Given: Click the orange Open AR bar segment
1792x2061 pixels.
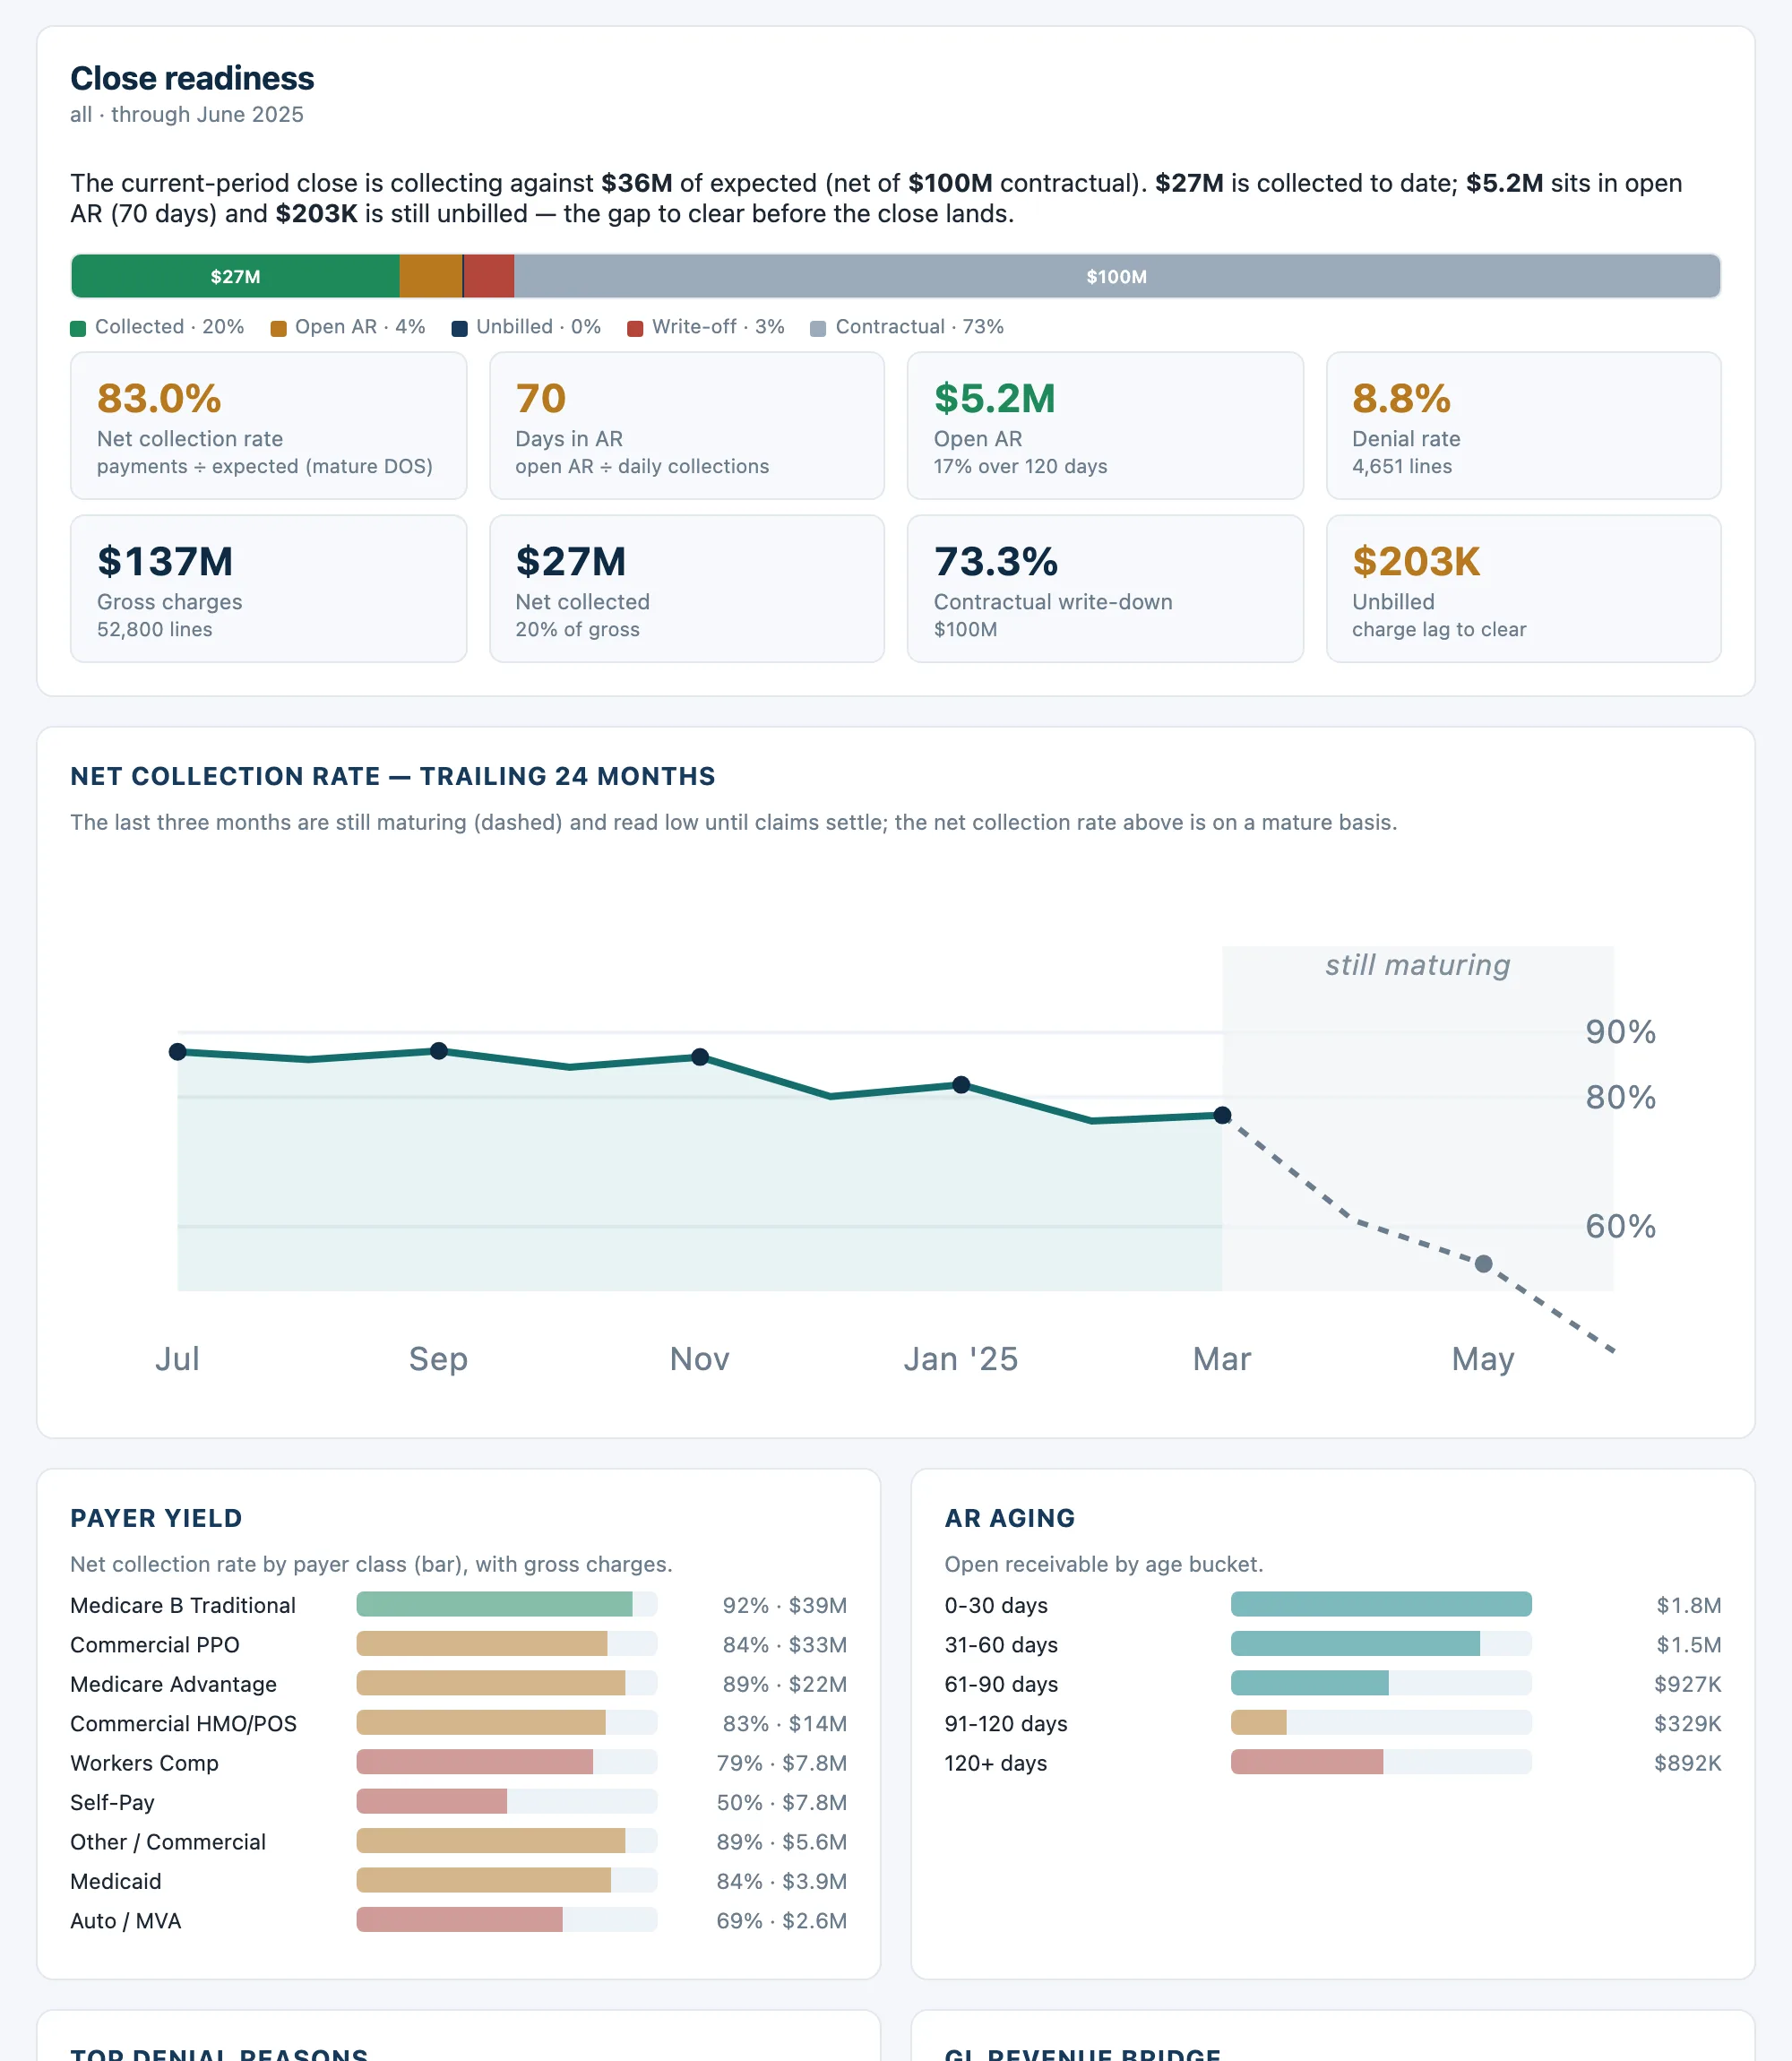Looking at the screenshot, I should coord(431,276).
